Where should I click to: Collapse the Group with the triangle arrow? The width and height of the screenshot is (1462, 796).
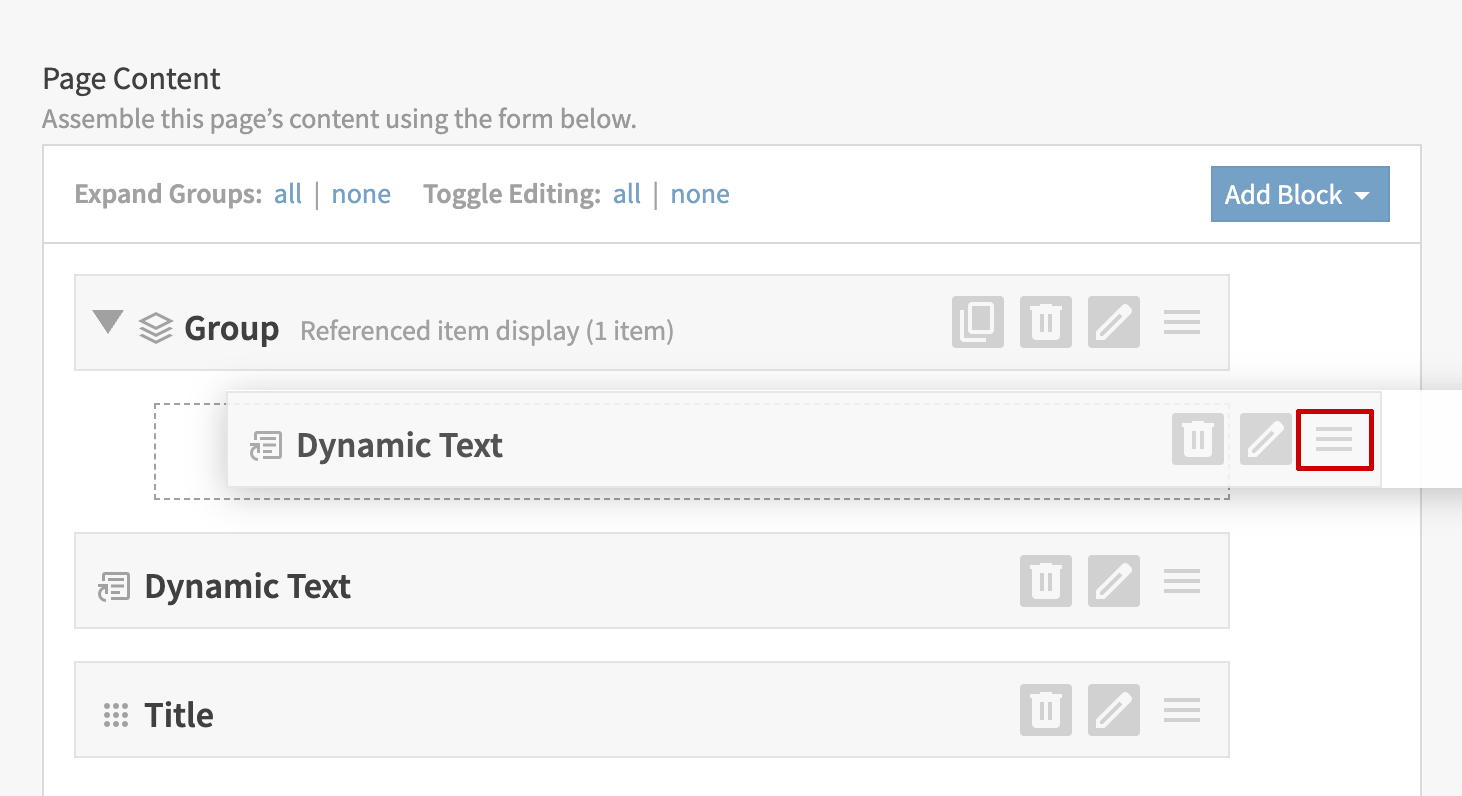coord(108,322)
